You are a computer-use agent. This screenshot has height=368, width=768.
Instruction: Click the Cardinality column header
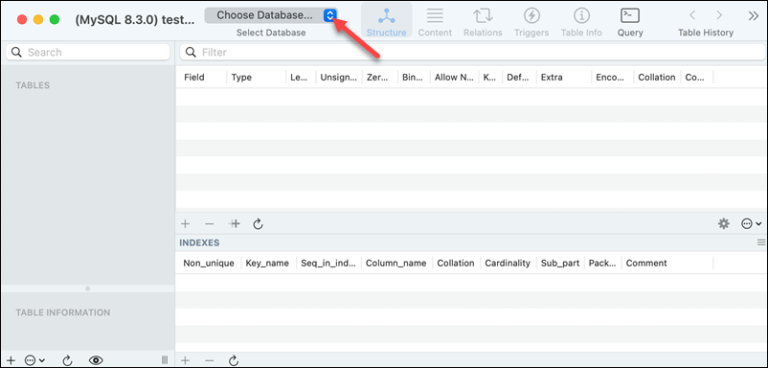[508, 263]
